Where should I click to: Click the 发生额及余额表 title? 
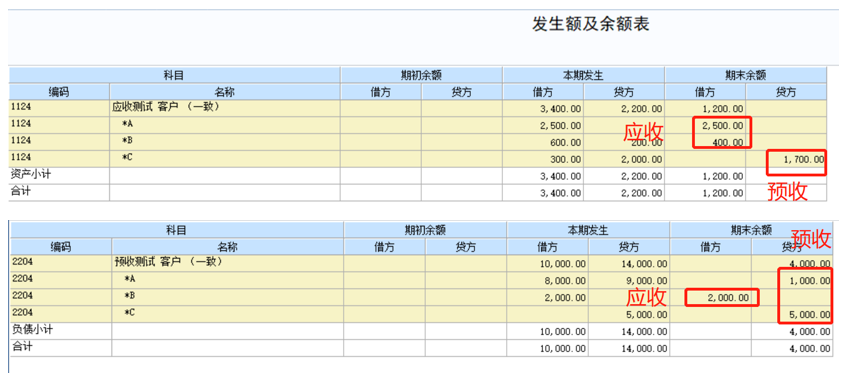590,24
